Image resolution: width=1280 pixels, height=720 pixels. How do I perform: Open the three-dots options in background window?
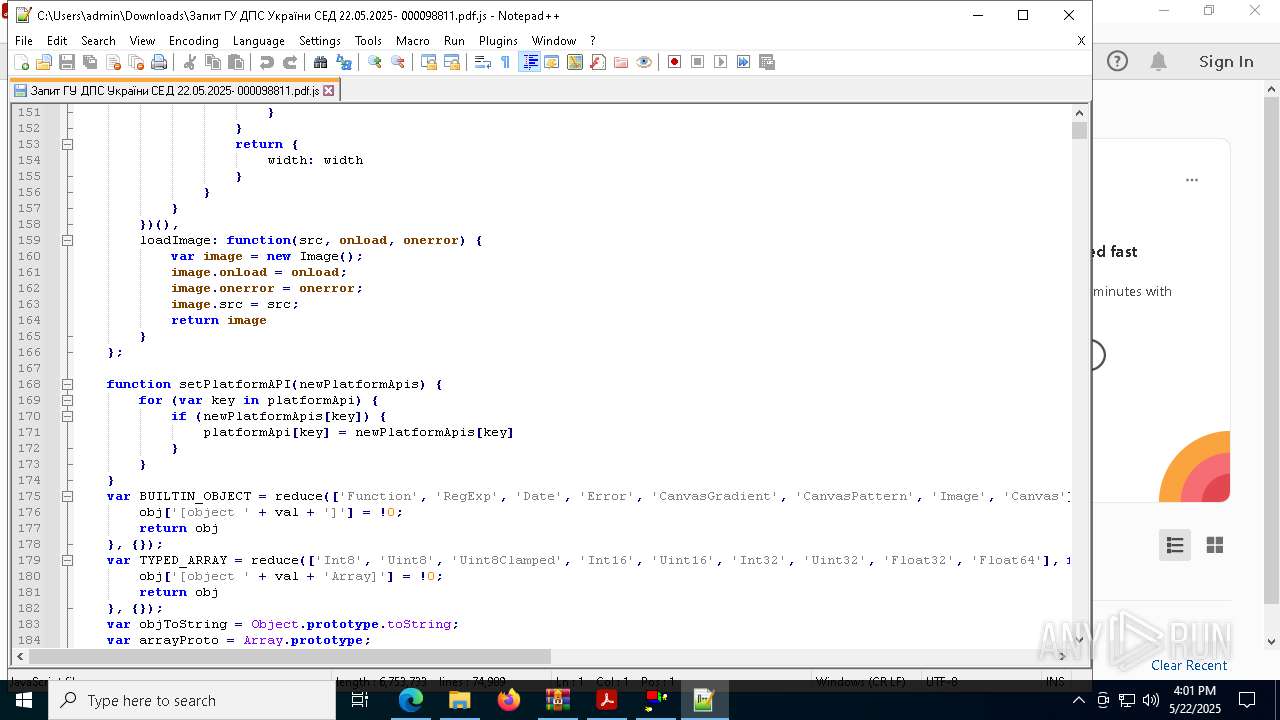coord(1192,180)
